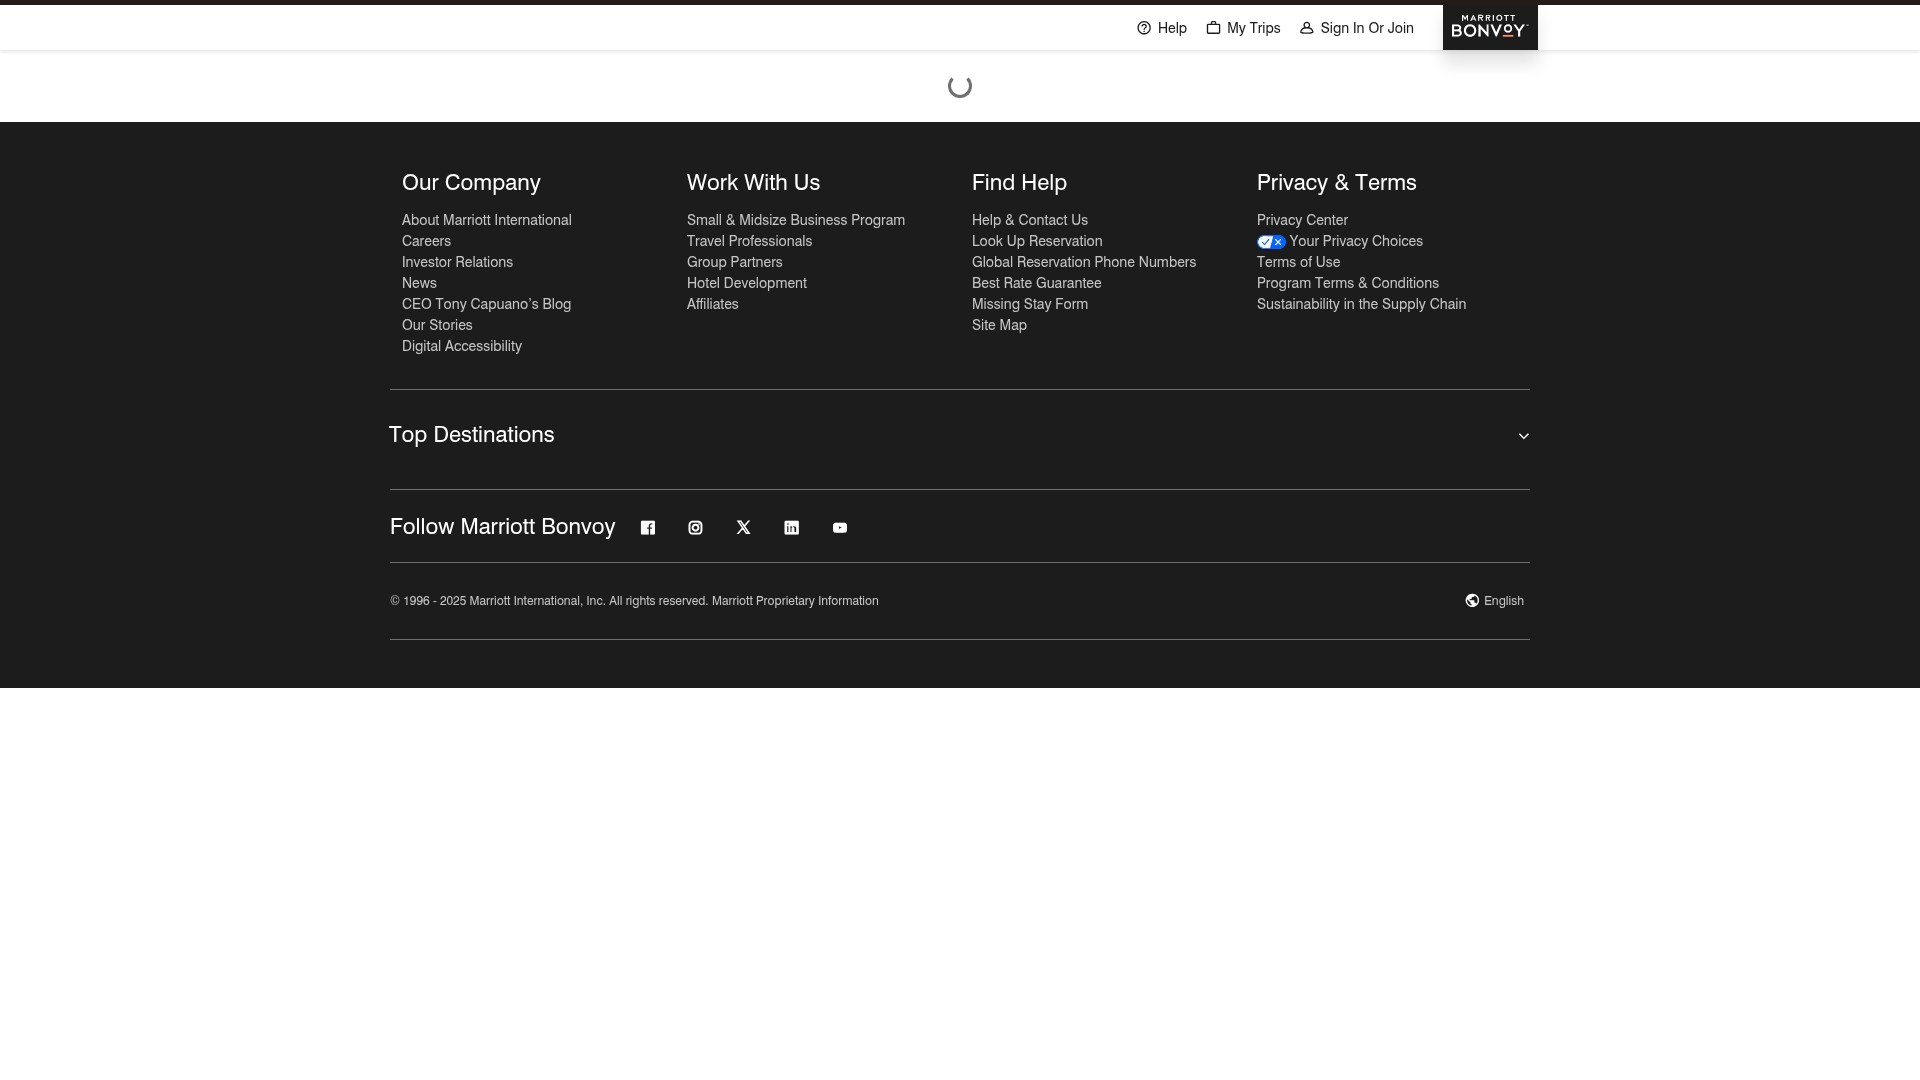Screen dimensions: 1920x1080
Task: Open the Top Destinations section heading
Action: [x=471, y=435]
